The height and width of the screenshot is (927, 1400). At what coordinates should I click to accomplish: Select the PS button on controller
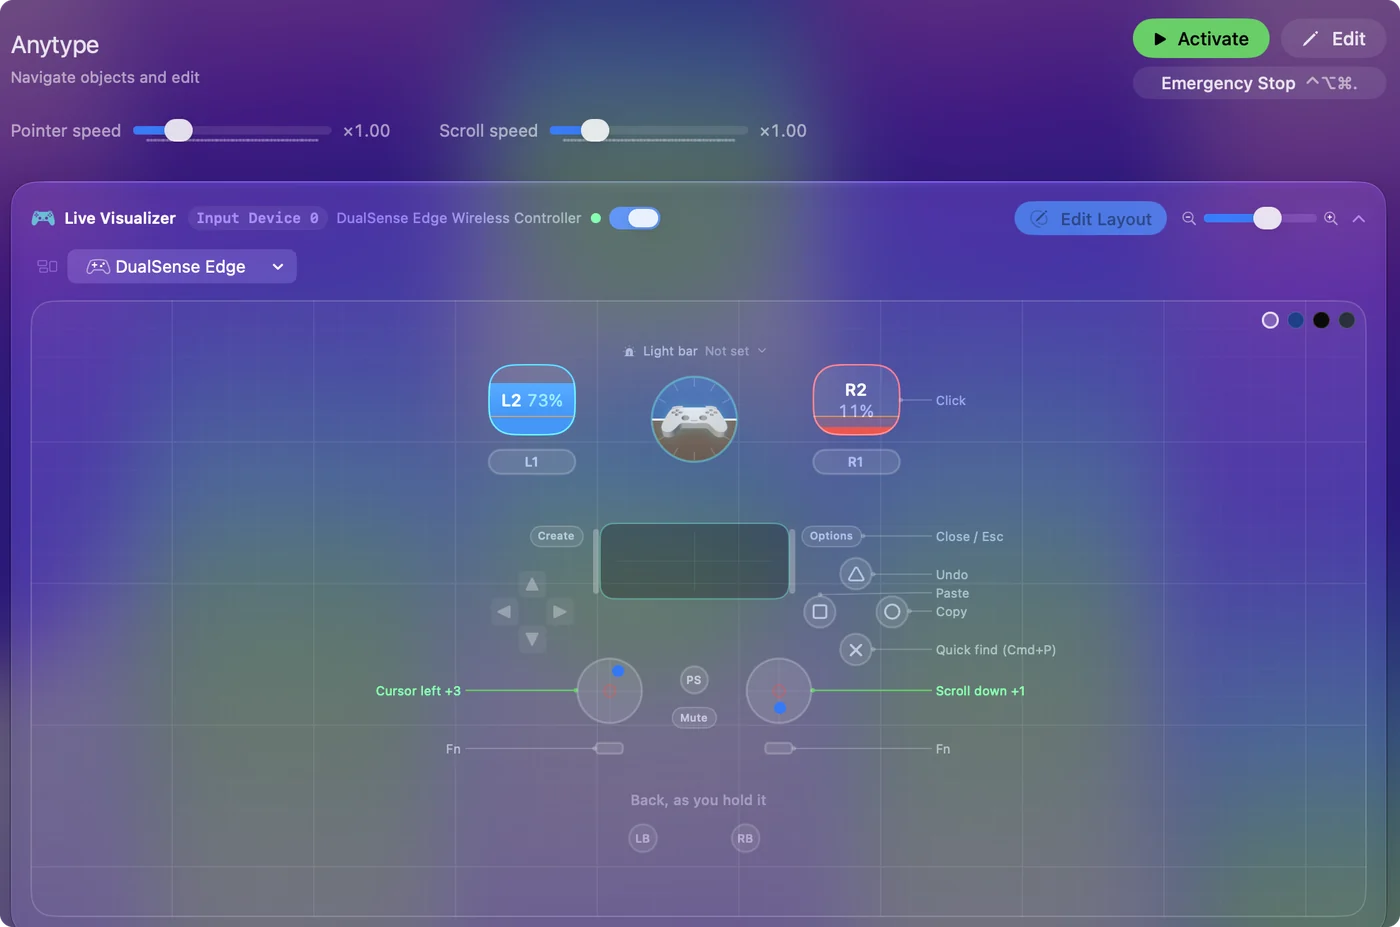point(694,680)
